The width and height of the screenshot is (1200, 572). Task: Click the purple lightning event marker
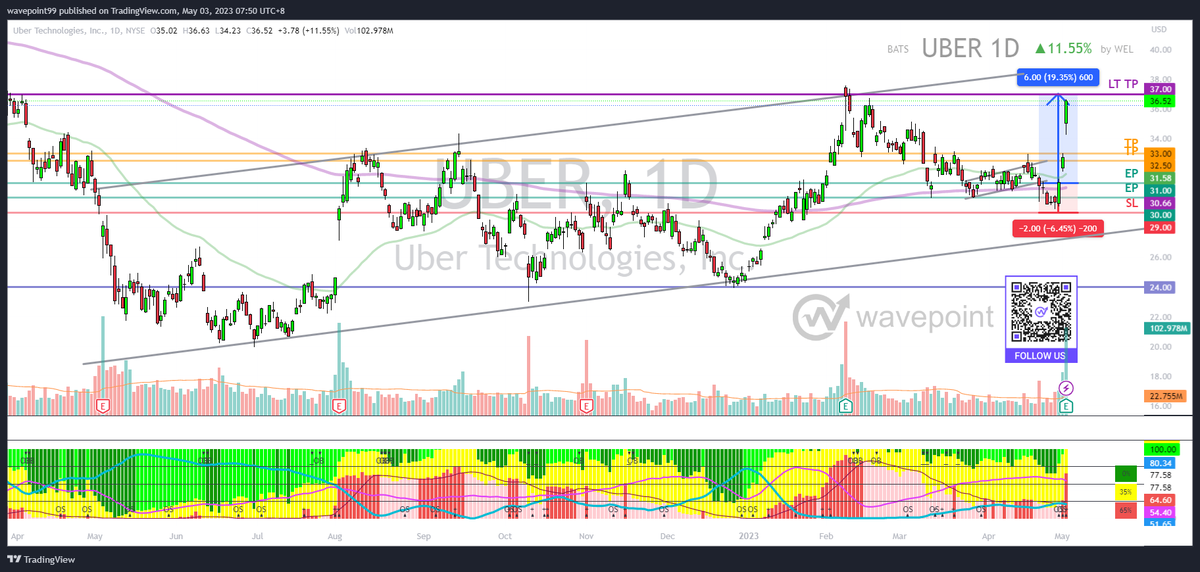[1066, 387]
